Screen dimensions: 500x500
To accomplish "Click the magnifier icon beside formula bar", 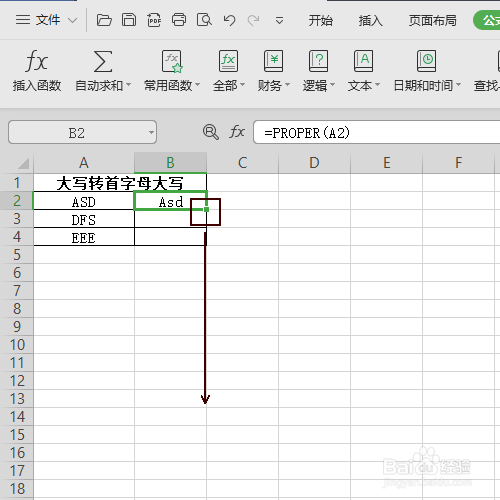I will pyautogui.click(x=211, y=132).
